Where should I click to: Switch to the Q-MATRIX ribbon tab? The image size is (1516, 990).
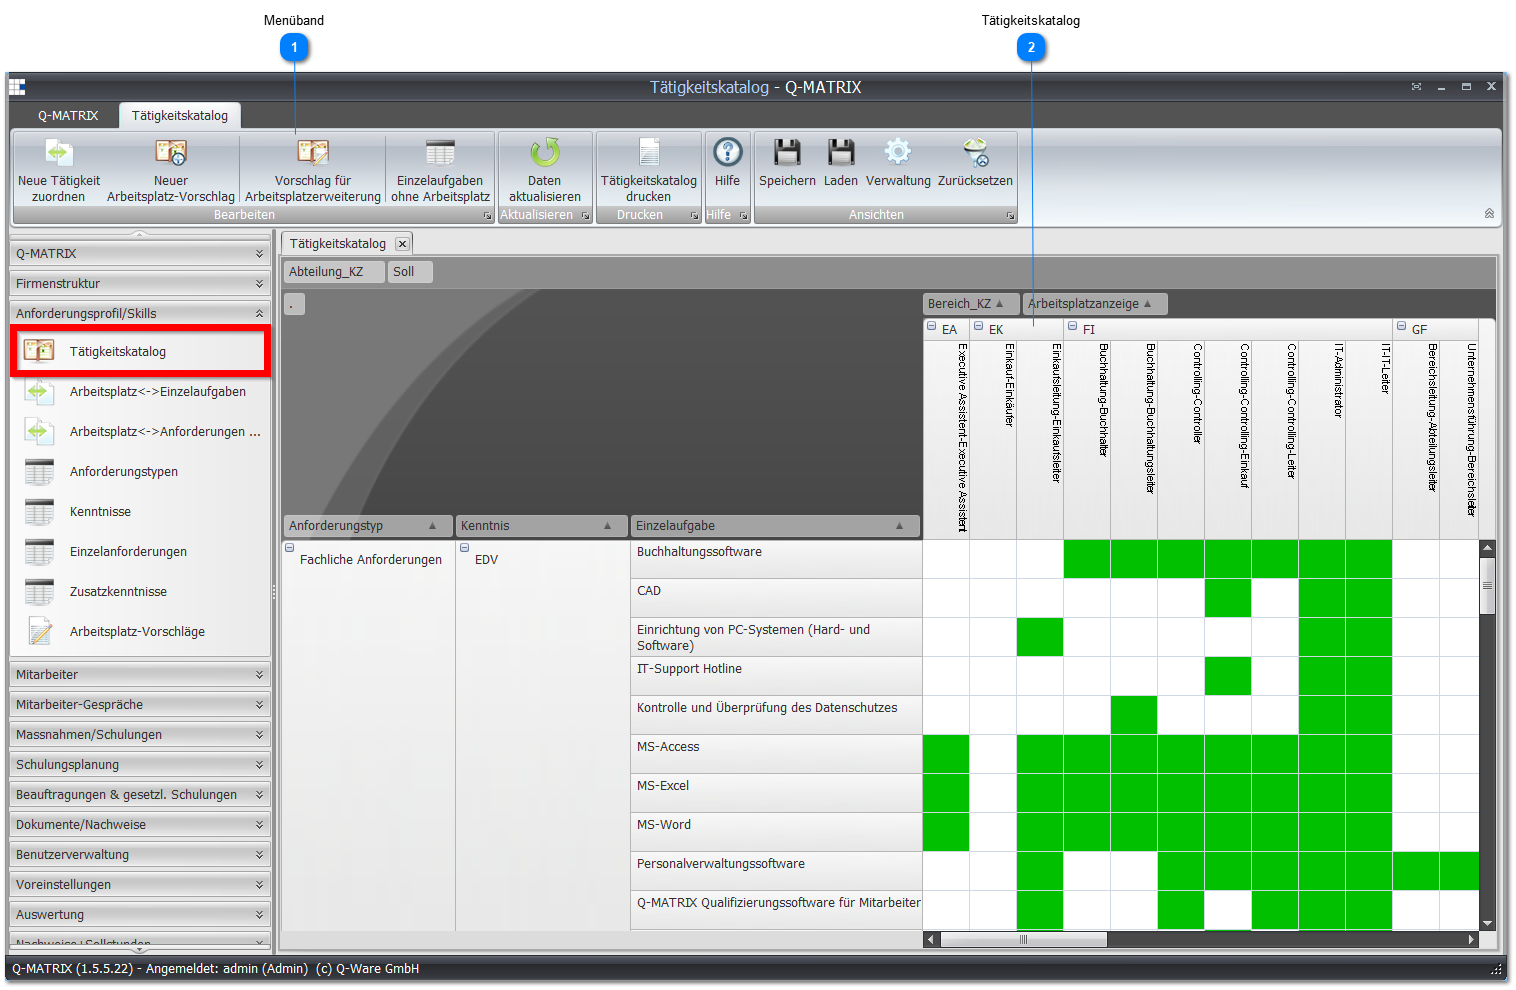click(68, 116)
